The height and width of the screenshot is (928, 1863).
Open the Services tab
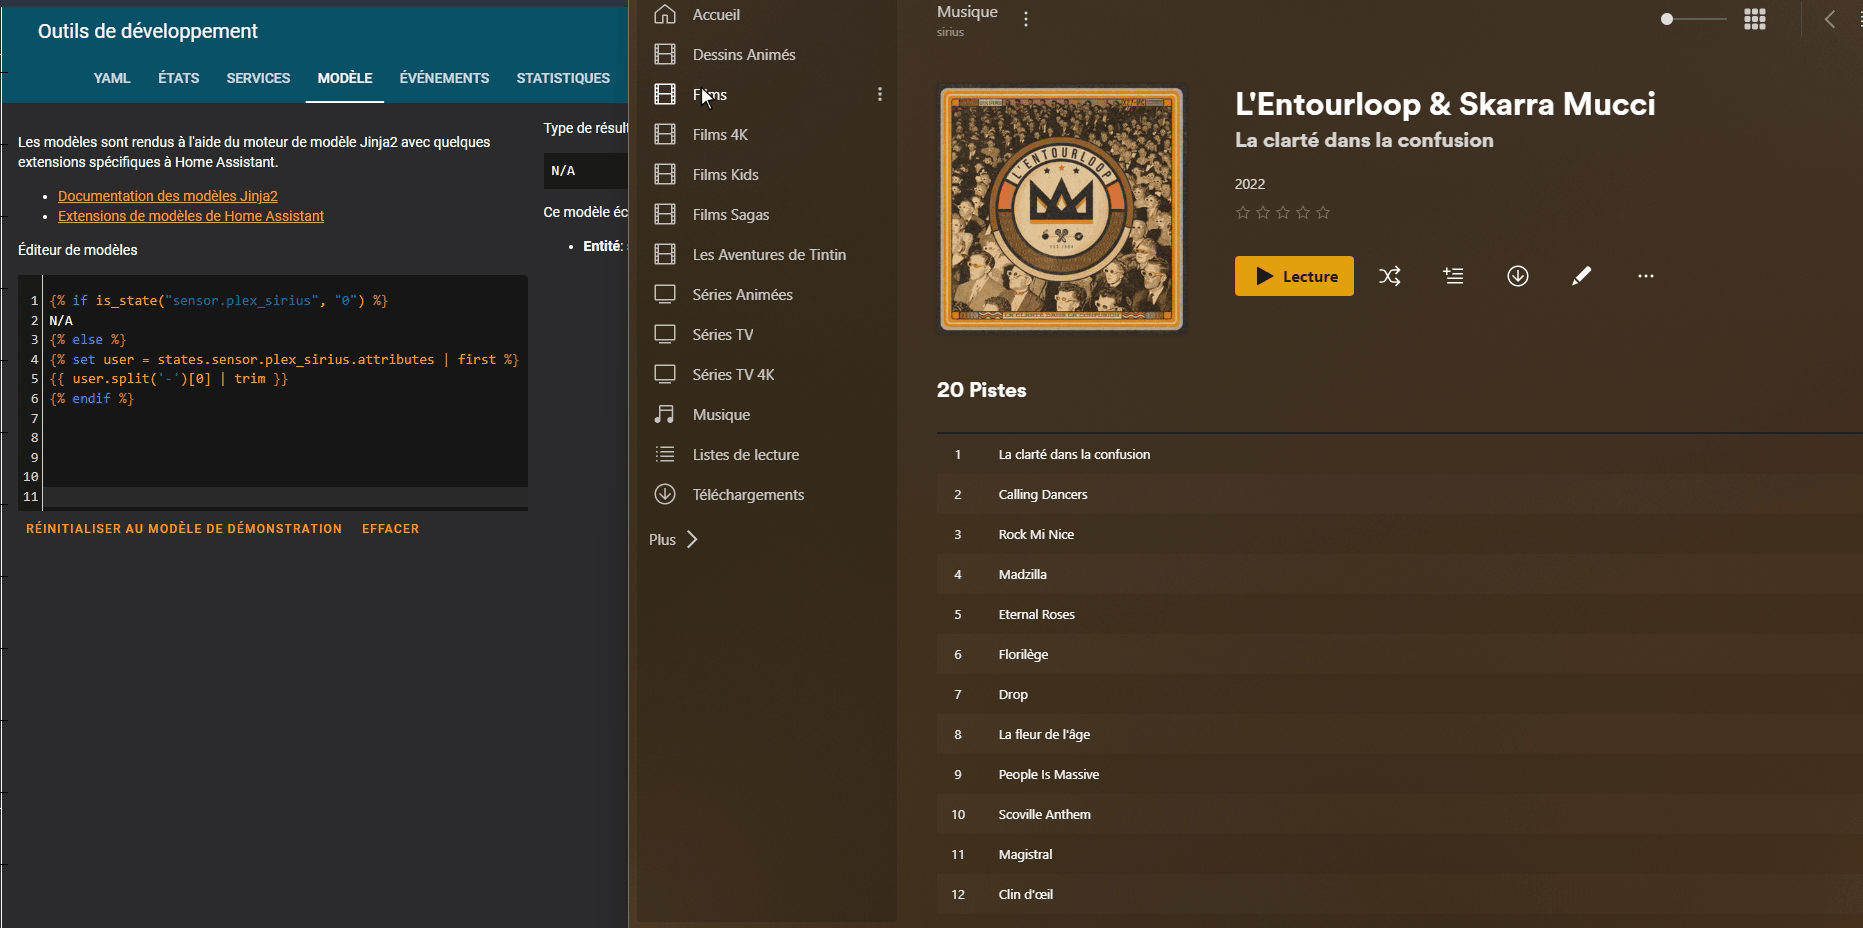258,78
